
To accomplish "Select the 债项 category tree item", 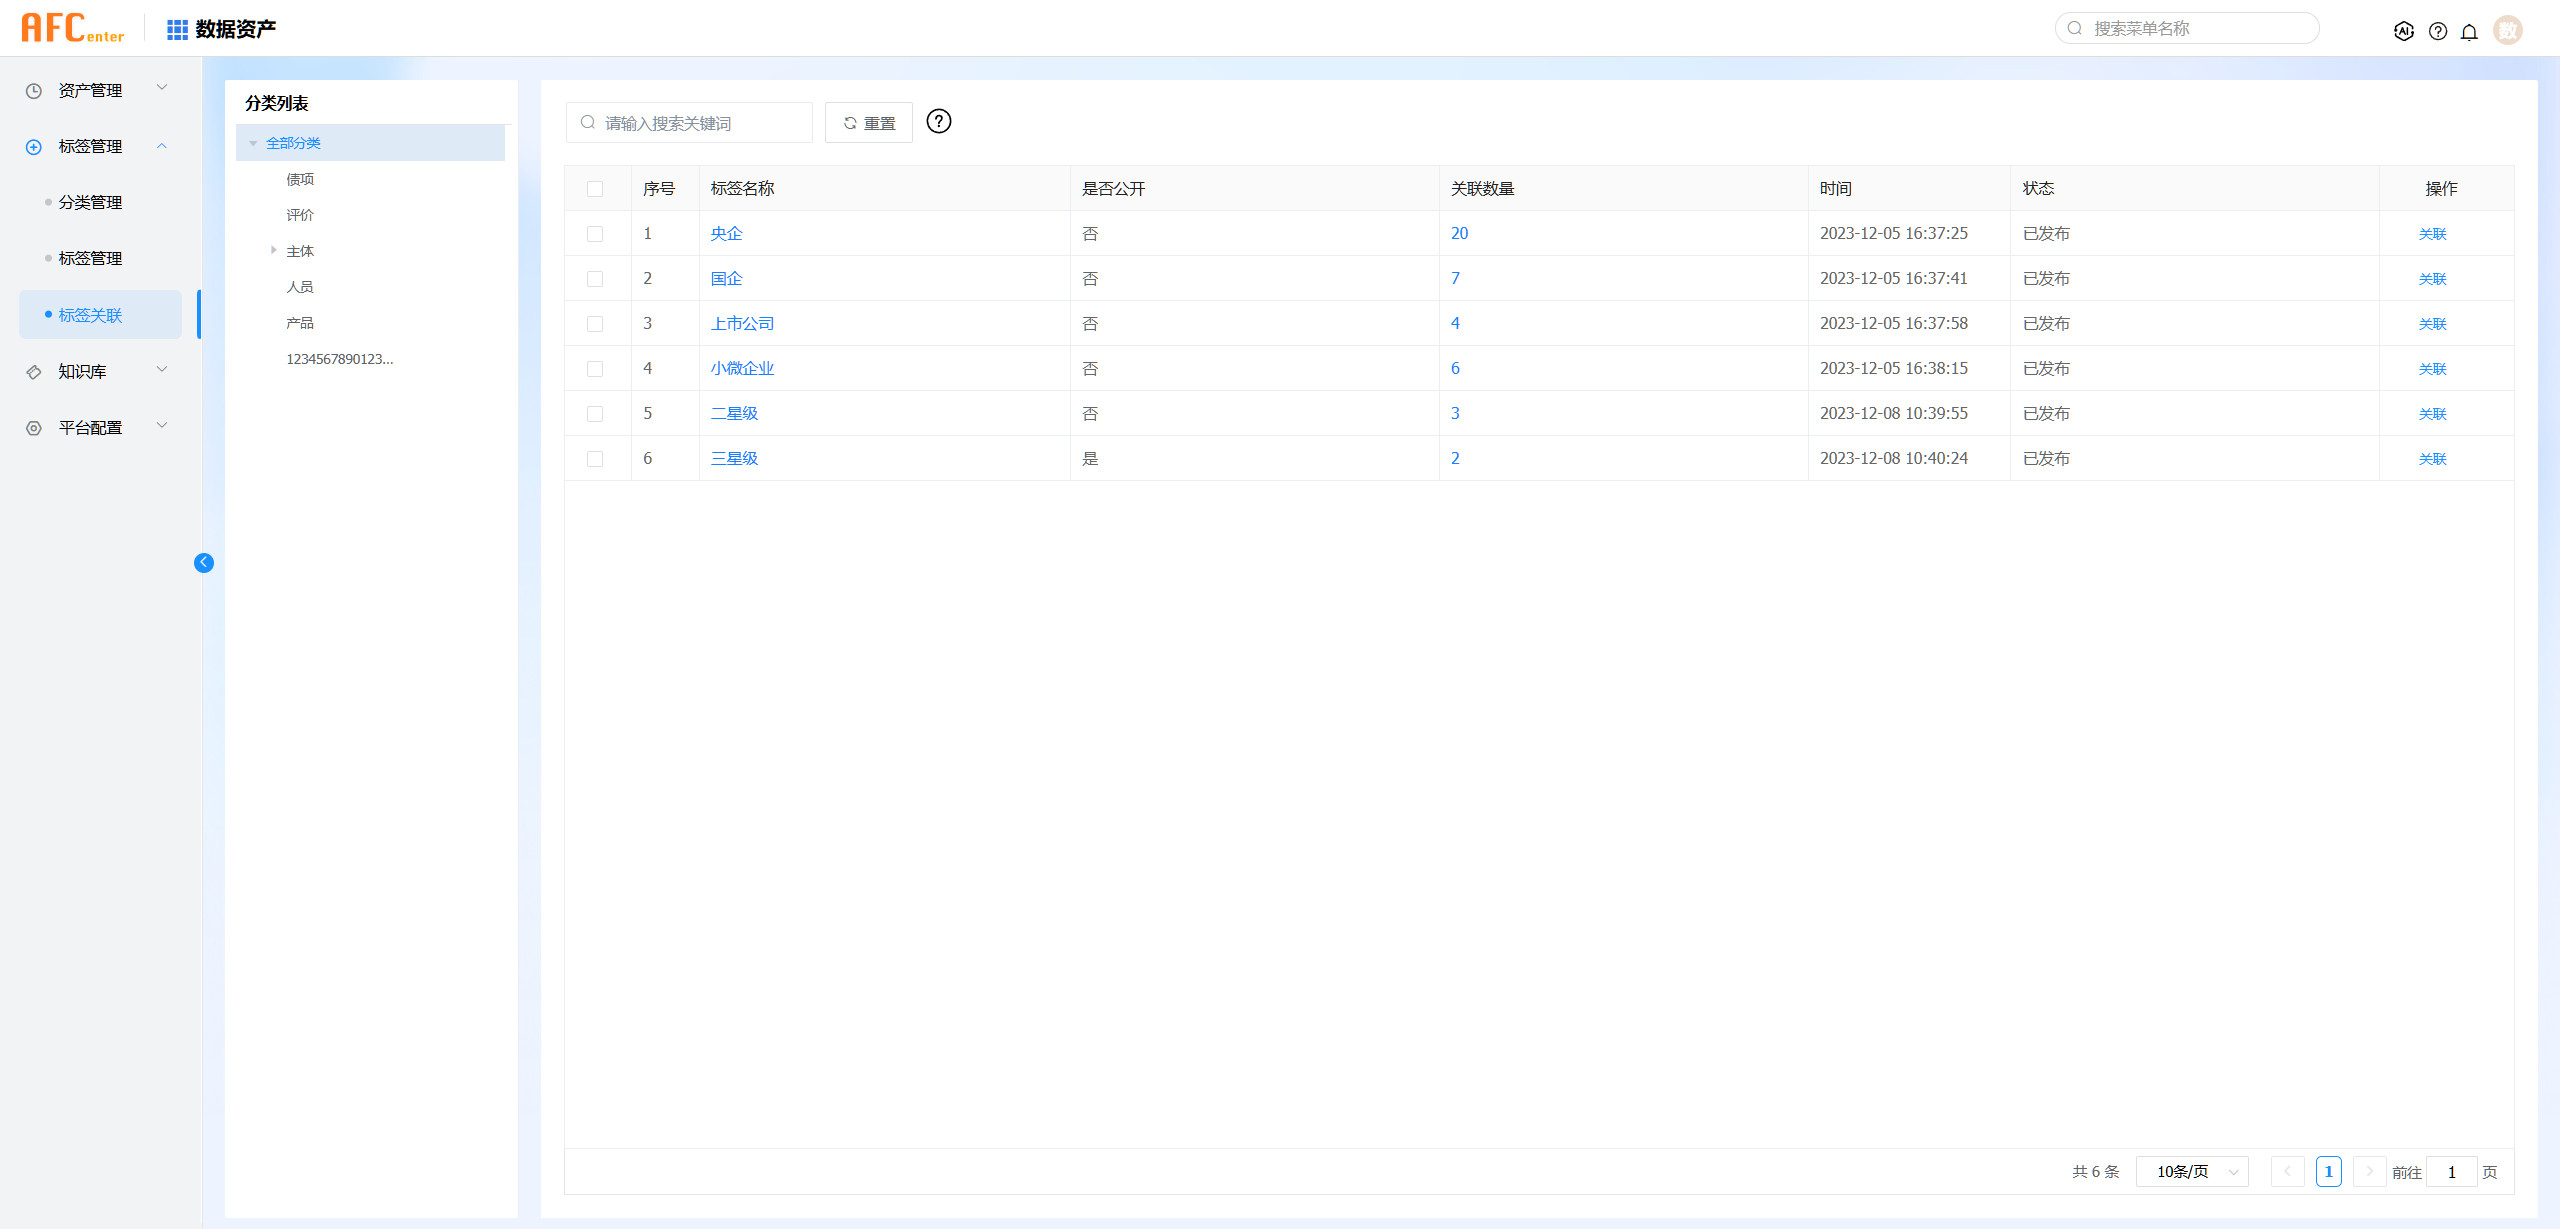I will 300,179.
